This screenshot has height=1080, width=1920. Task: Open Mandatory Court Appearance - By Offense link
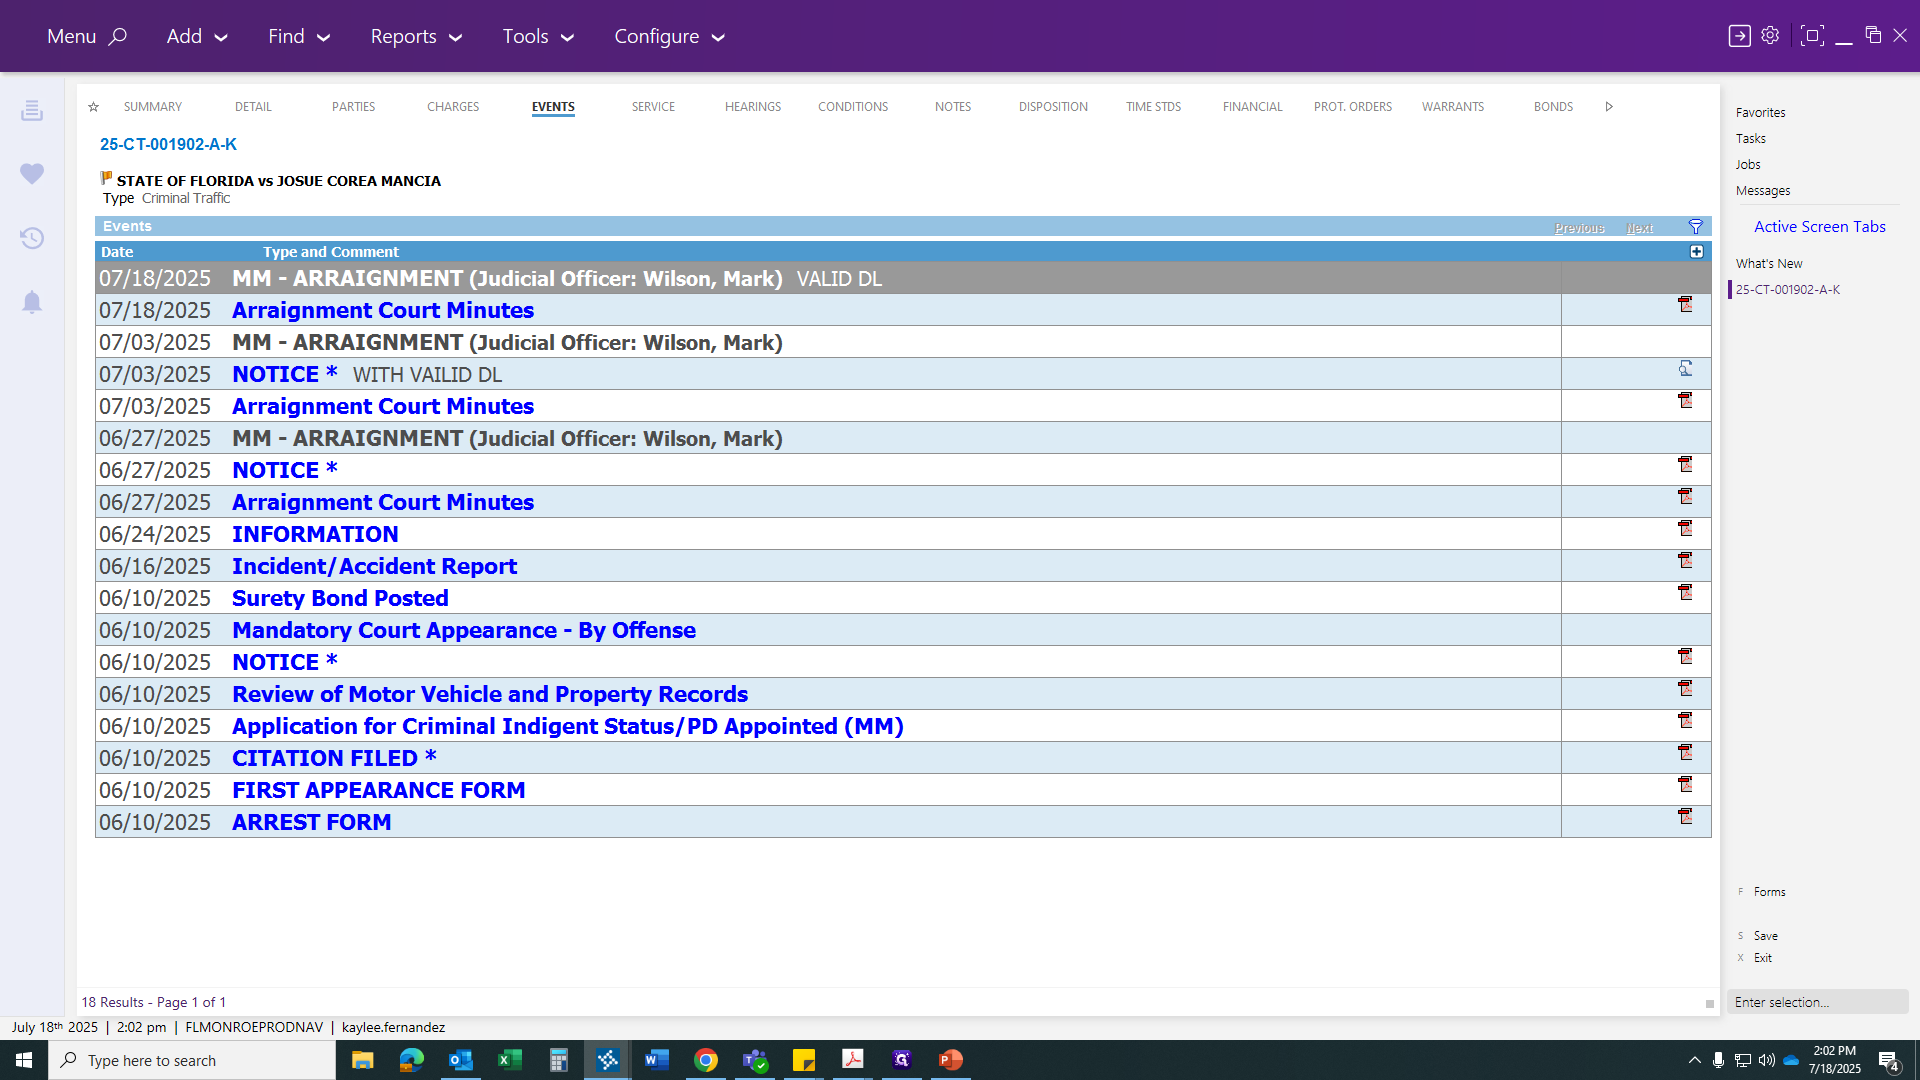[x=464, y=630]
